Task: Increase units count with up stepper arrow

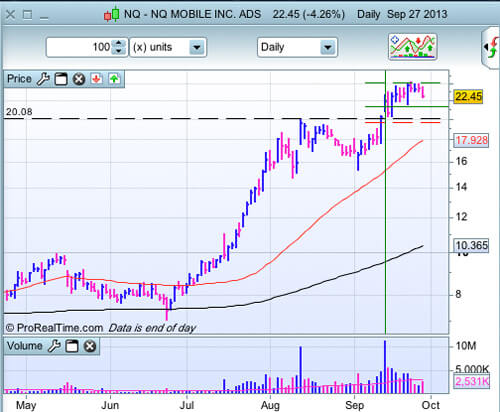Action: (119, 43)
